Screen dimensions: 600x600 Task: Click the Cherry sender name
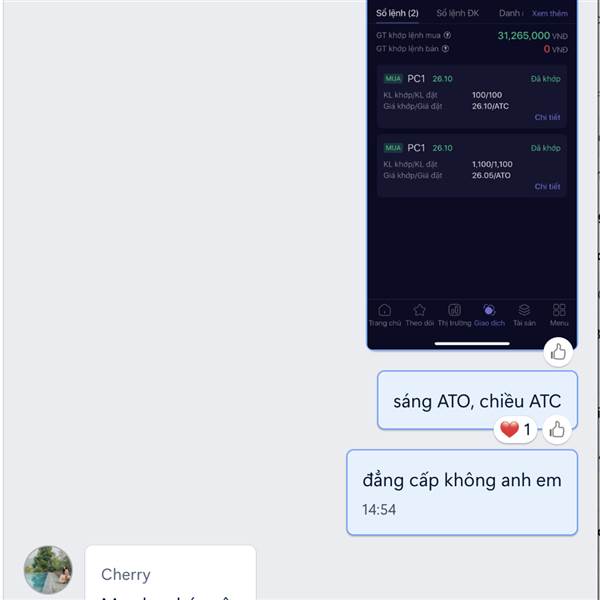click(126, 574)
